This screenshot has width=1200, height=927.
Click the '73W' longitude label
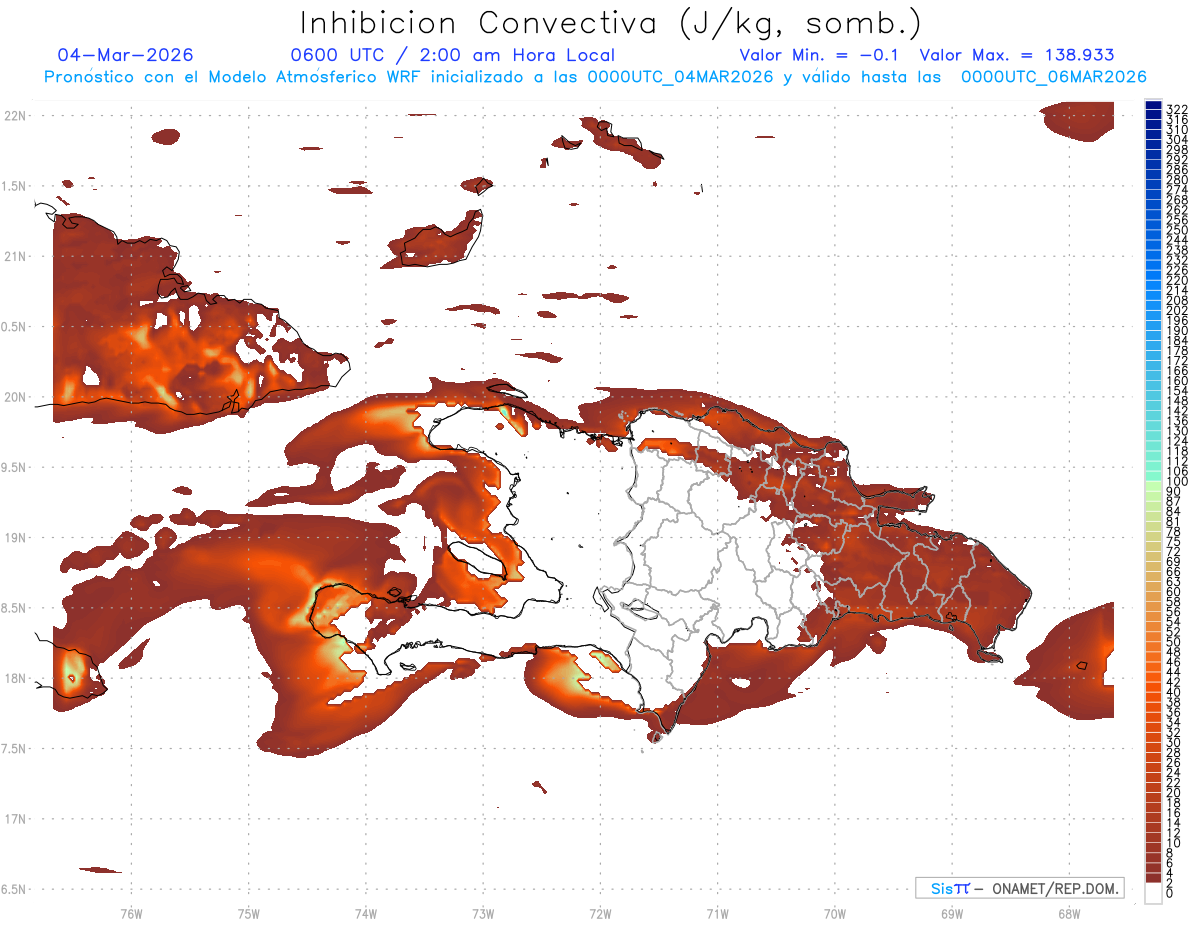[x=483, y=912]
